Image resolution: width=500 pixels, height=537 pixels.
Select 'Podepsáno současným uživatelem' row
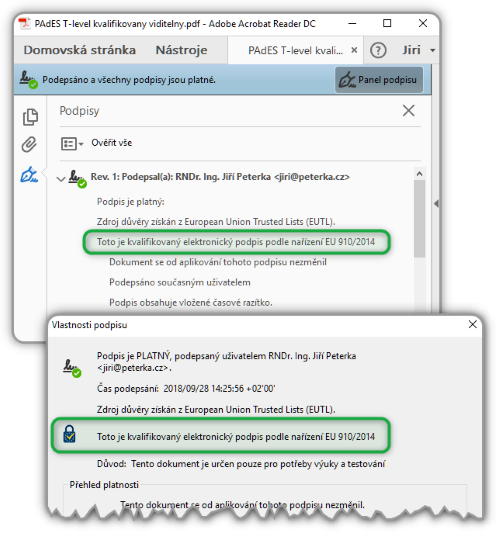[180, 282]
